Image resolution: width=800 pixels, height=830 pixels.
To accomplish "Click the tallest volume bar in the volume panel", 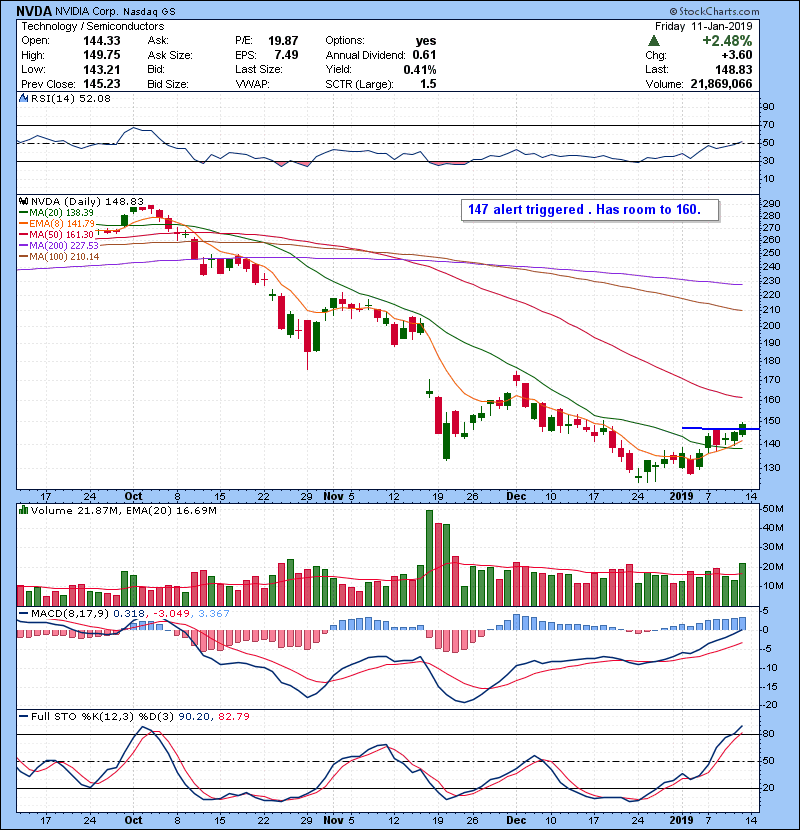I will (429, 558).
